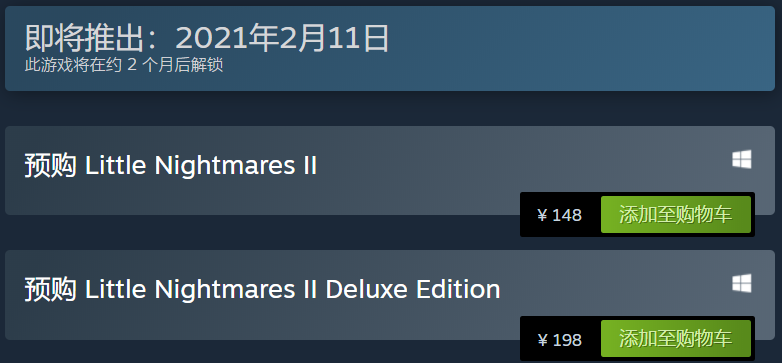
Task: Click the Windows icon for the Deluxe Edition
Action: coord(742,284)
